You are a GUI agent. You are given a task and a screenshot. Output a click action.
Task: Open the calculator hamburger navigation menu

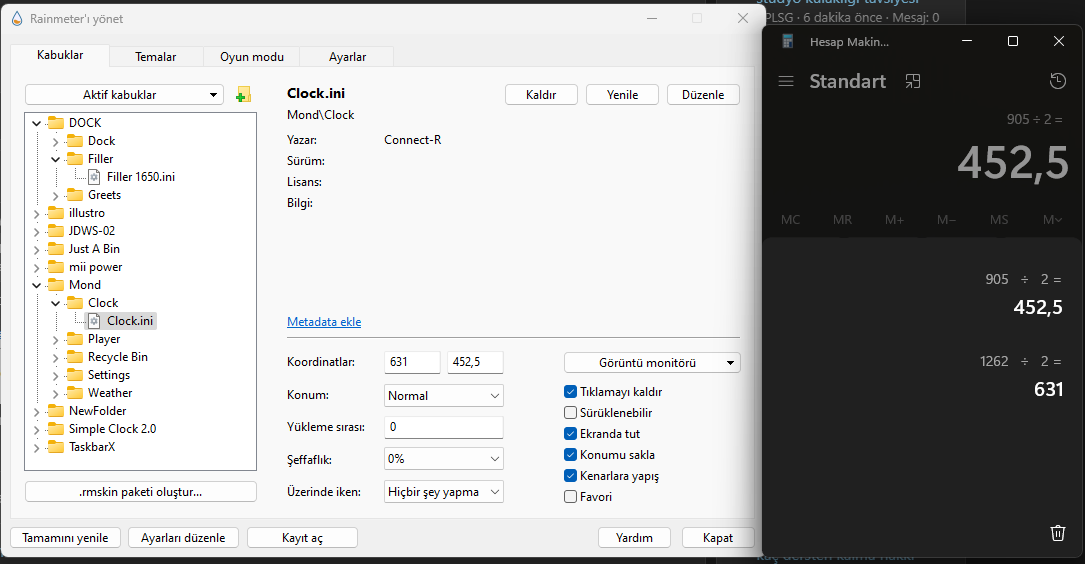click(x=786, y=82)
